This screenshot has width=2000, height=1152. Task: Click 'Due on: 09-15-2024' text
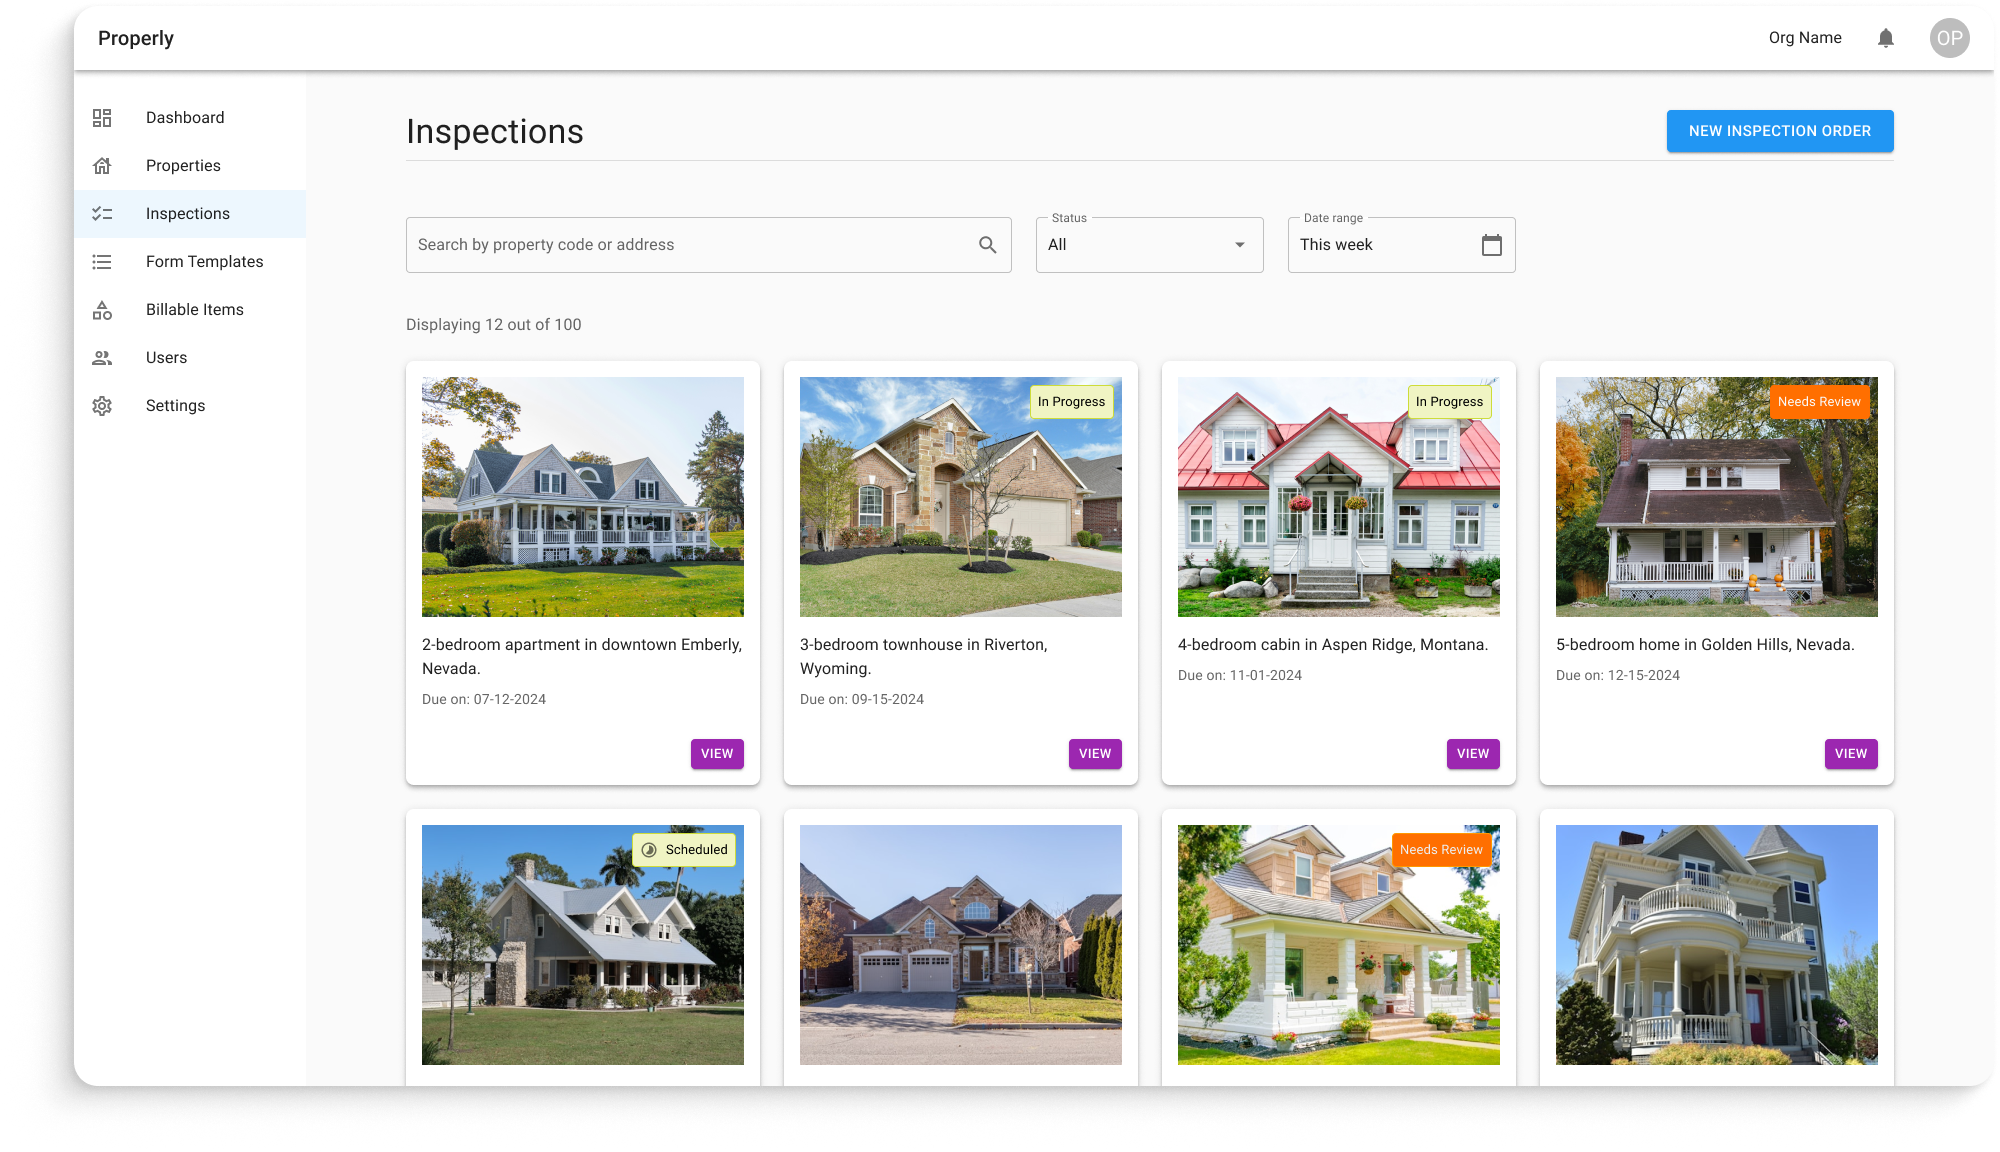(862, 700)
